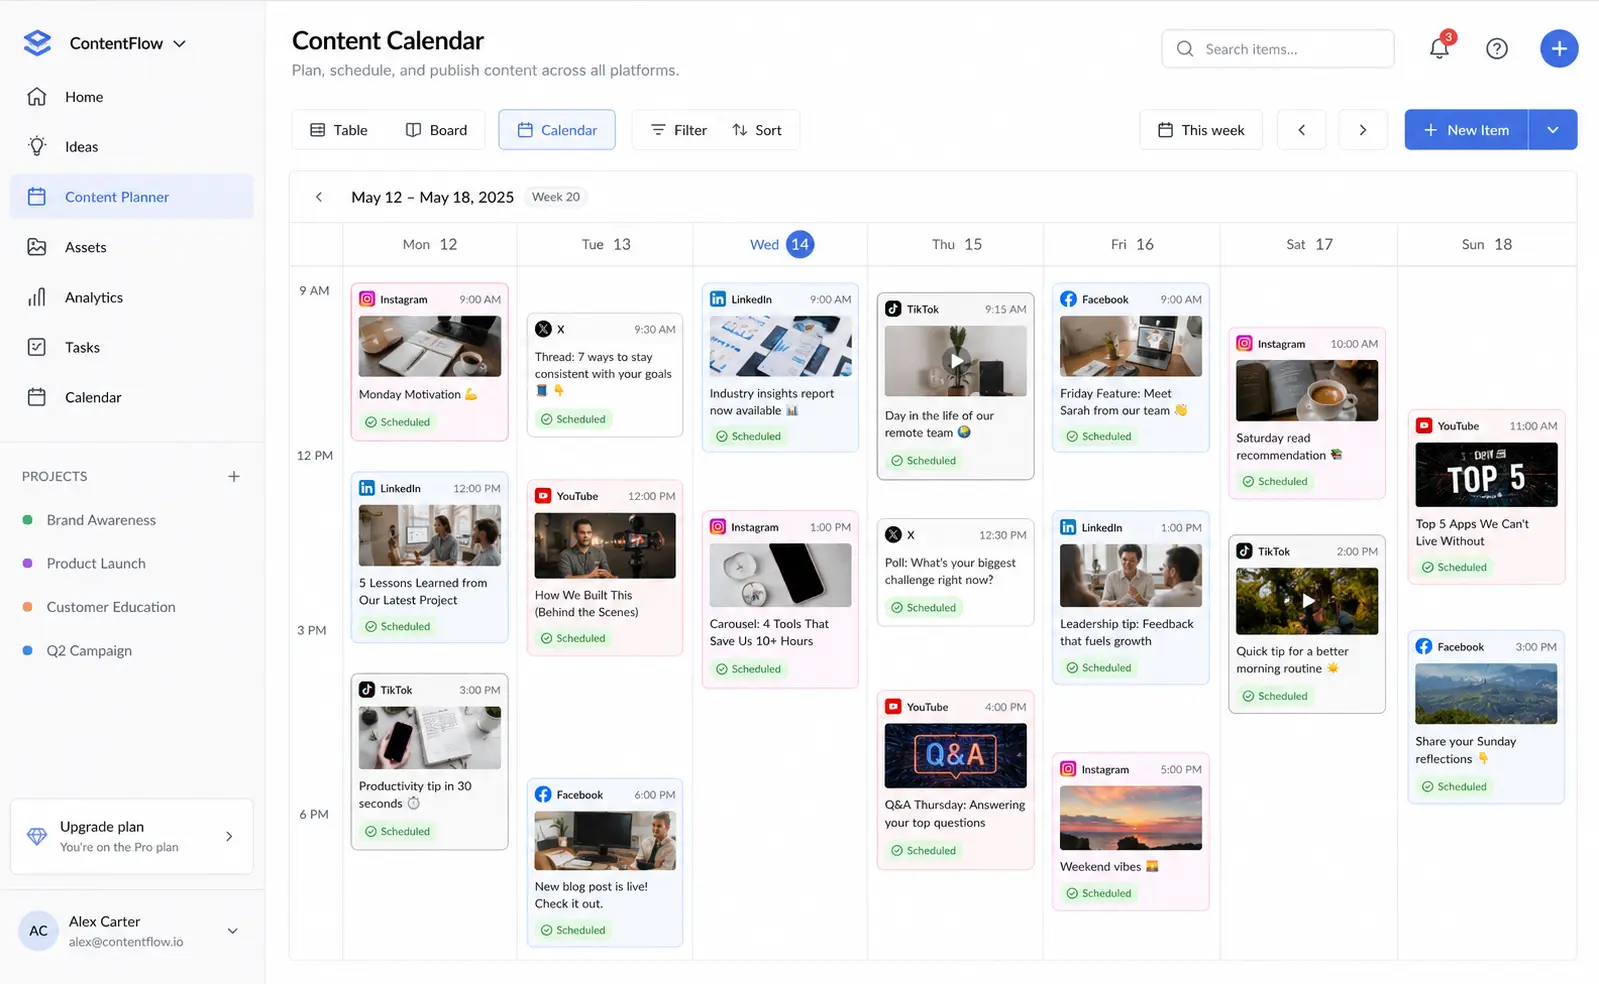Open the Filter button
The height and width of the screenshot is (984, 1599).
(x=678, y=130)
